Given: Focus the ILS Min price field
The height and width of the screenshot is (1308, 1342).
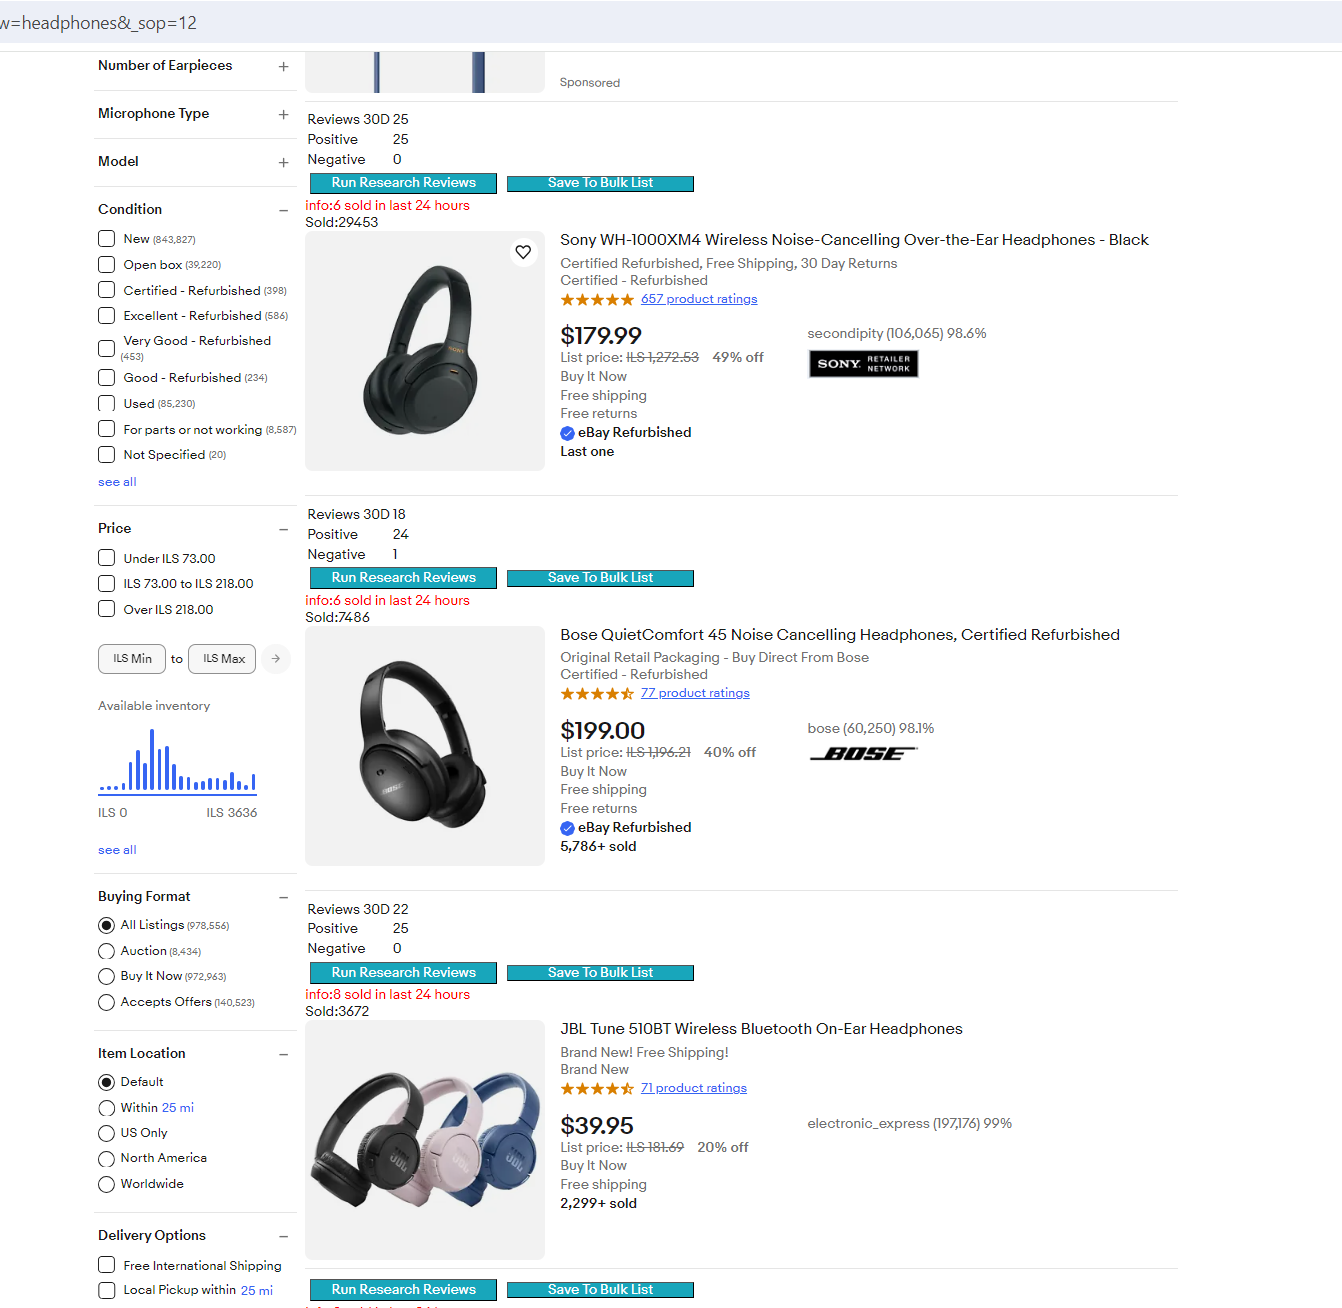Looking at the screenshot, I should click(132, 659).
